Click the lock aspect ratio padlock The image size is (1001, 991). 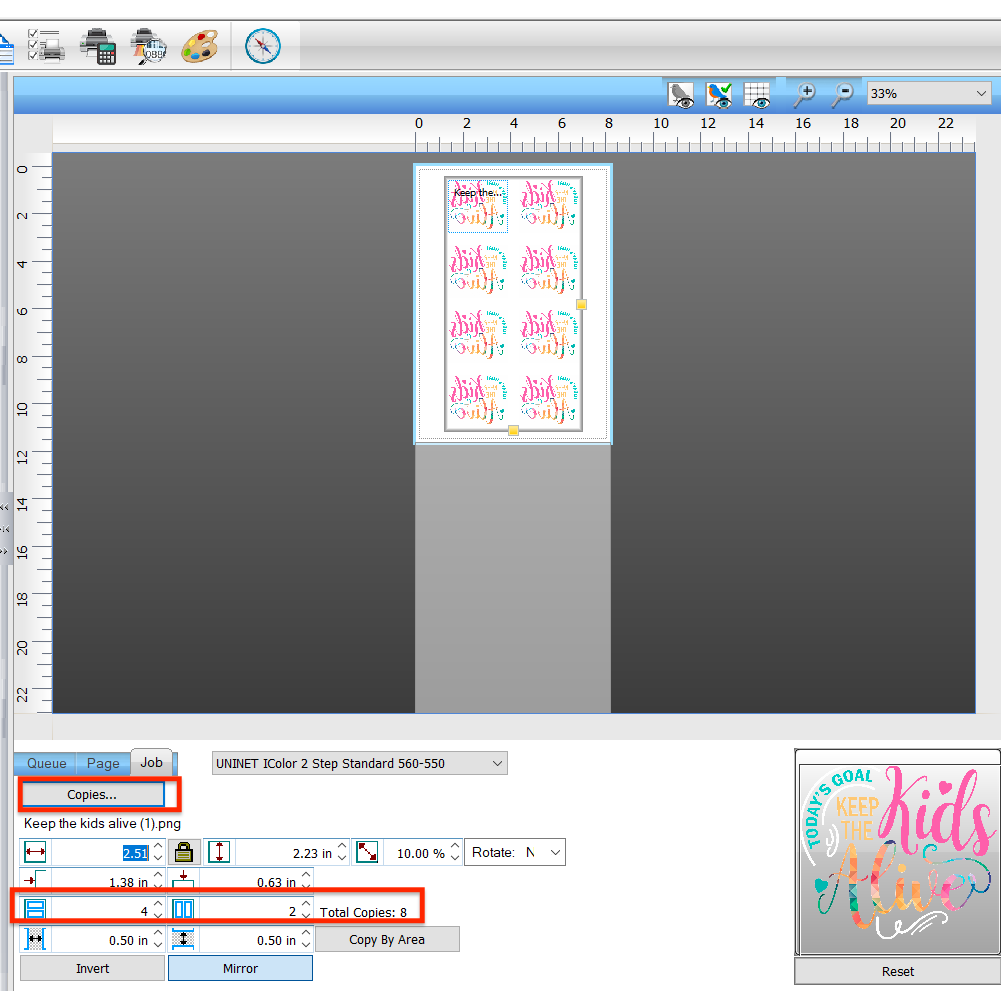(x=186, y=852)
